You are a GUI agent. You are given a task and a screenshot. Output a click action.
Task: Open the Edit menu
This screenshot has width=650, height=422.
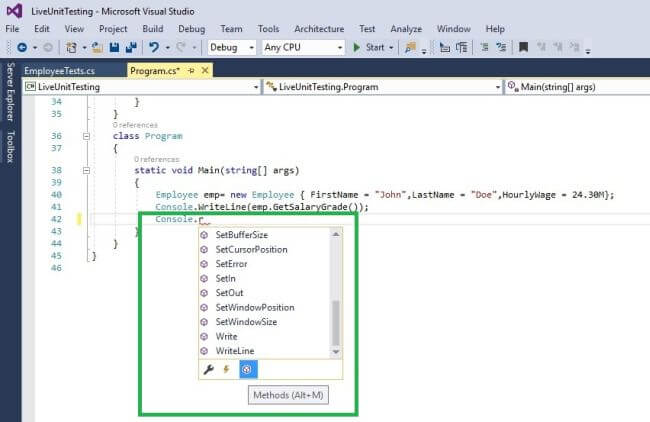42,29
